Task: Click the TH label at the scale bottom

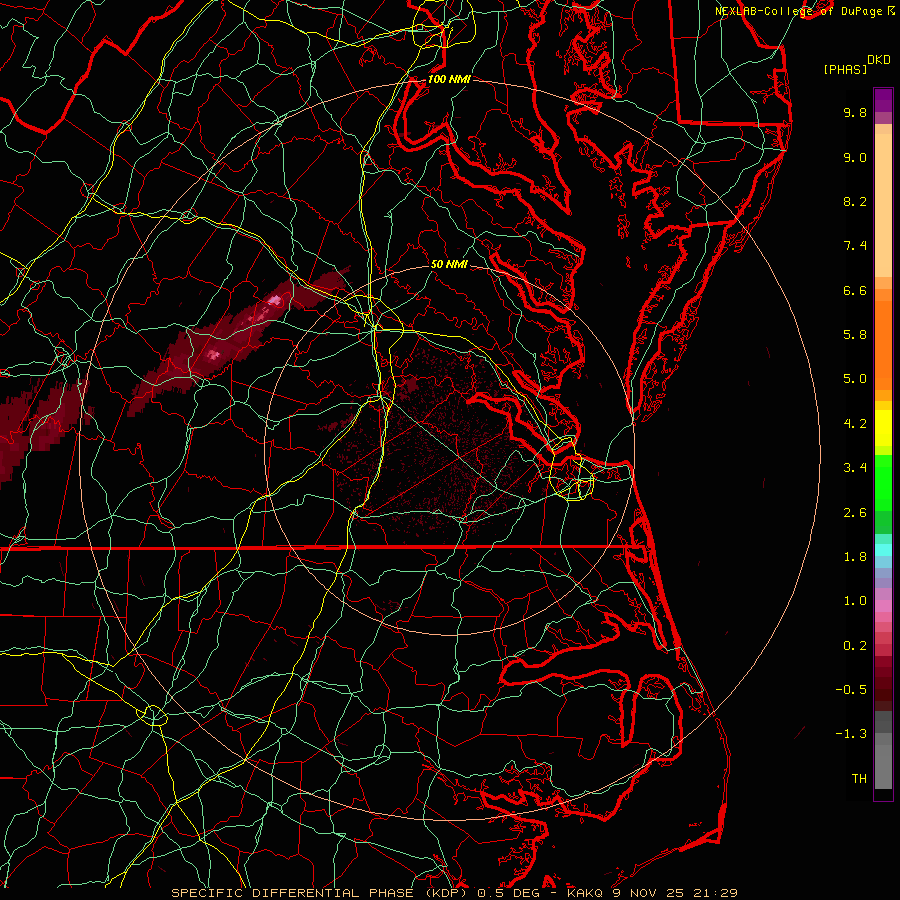Action: (859, 779)
